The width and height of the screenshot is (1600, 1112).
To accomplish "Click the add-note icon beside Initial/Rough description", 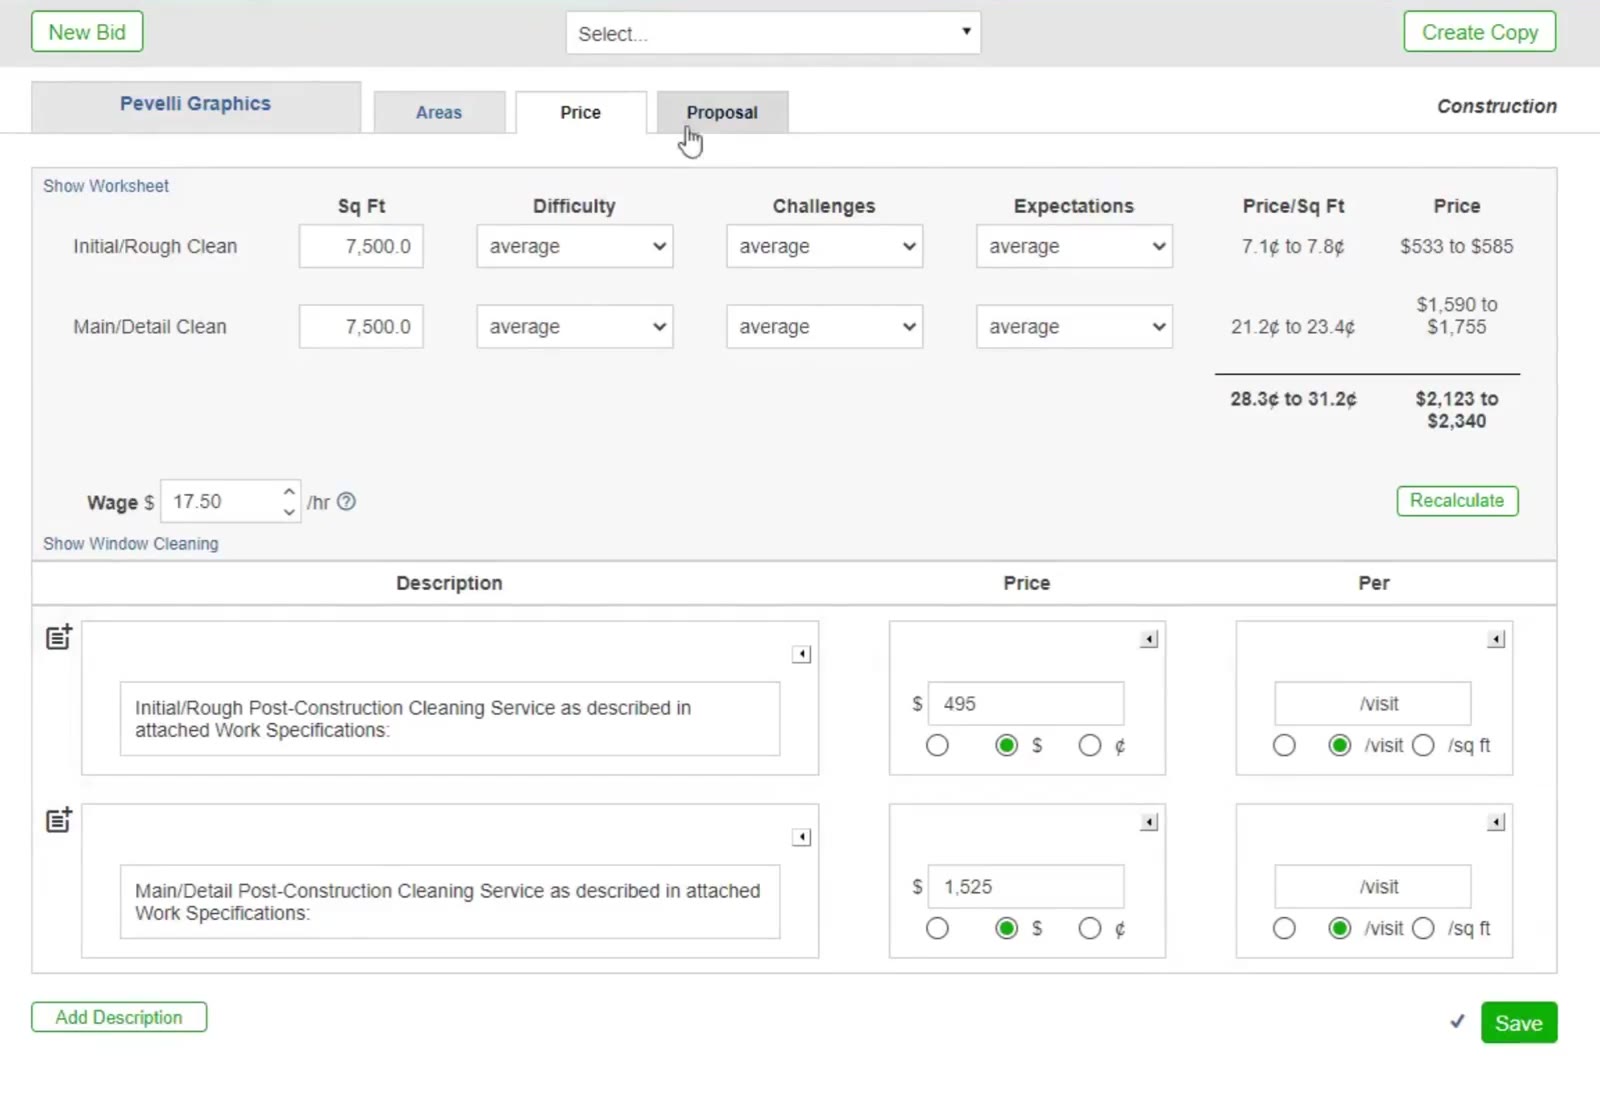I will click(x=59, y=637).
